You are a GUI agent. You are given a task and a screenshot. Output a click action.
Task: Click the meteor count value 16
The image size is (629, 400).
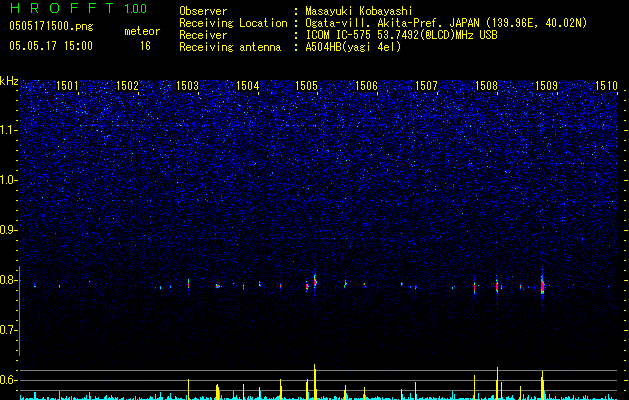click(145, 46)
